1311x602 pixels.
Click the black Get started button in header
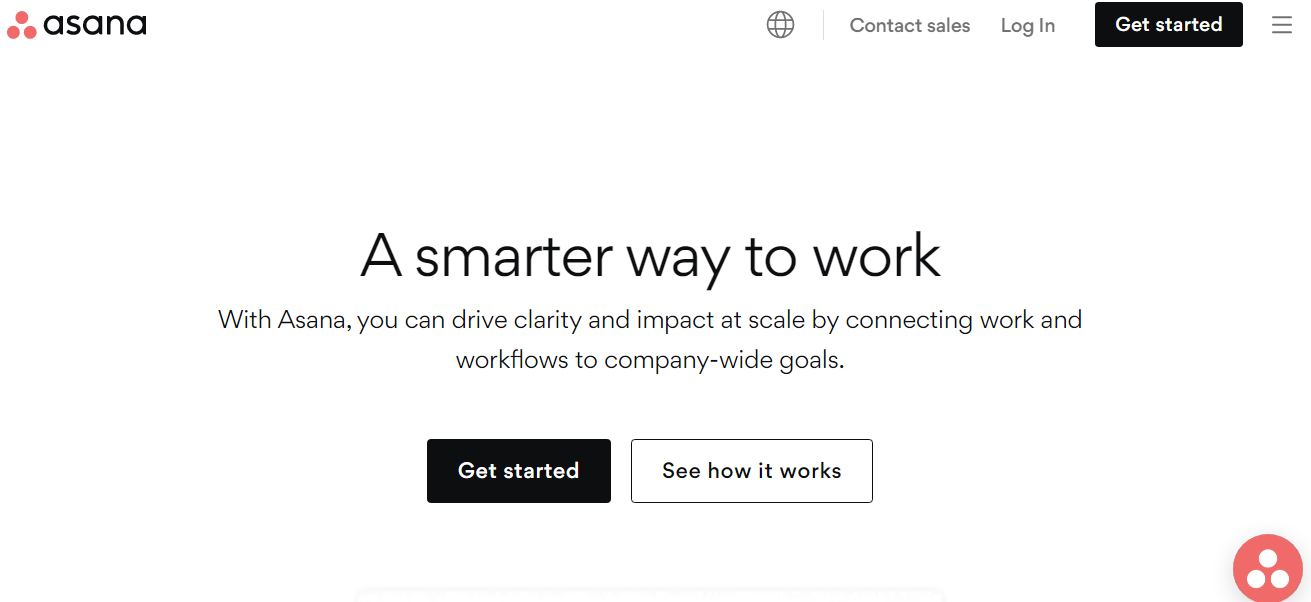pos(1168,24)
